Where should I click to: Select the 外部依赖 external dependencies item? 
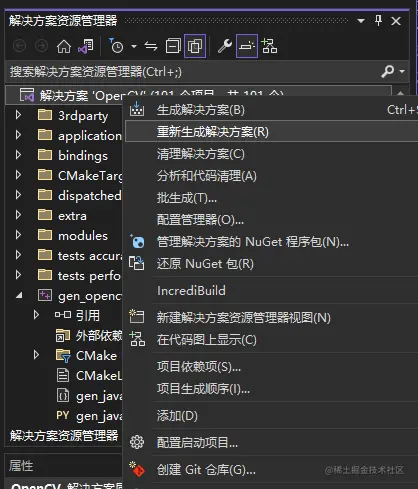coord(99,336)
